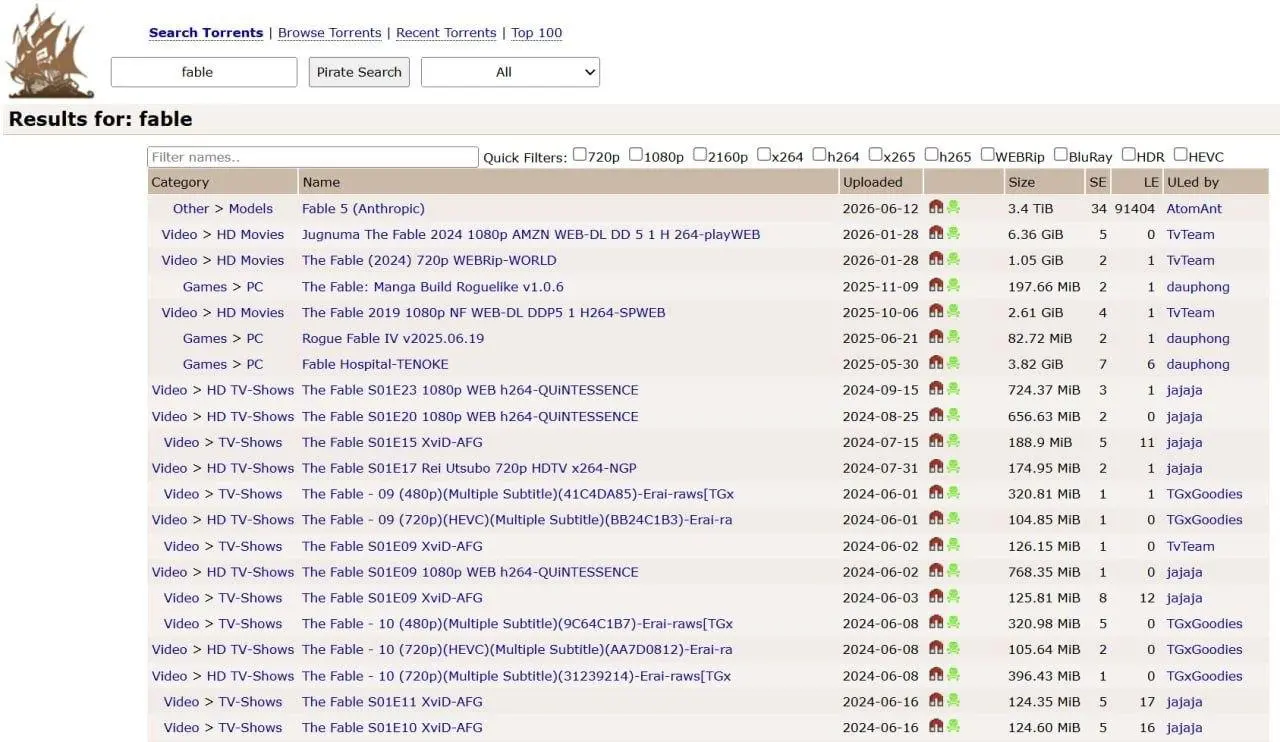Open magnet link for The Fable 2019 1080p NF

coord(936,311)
